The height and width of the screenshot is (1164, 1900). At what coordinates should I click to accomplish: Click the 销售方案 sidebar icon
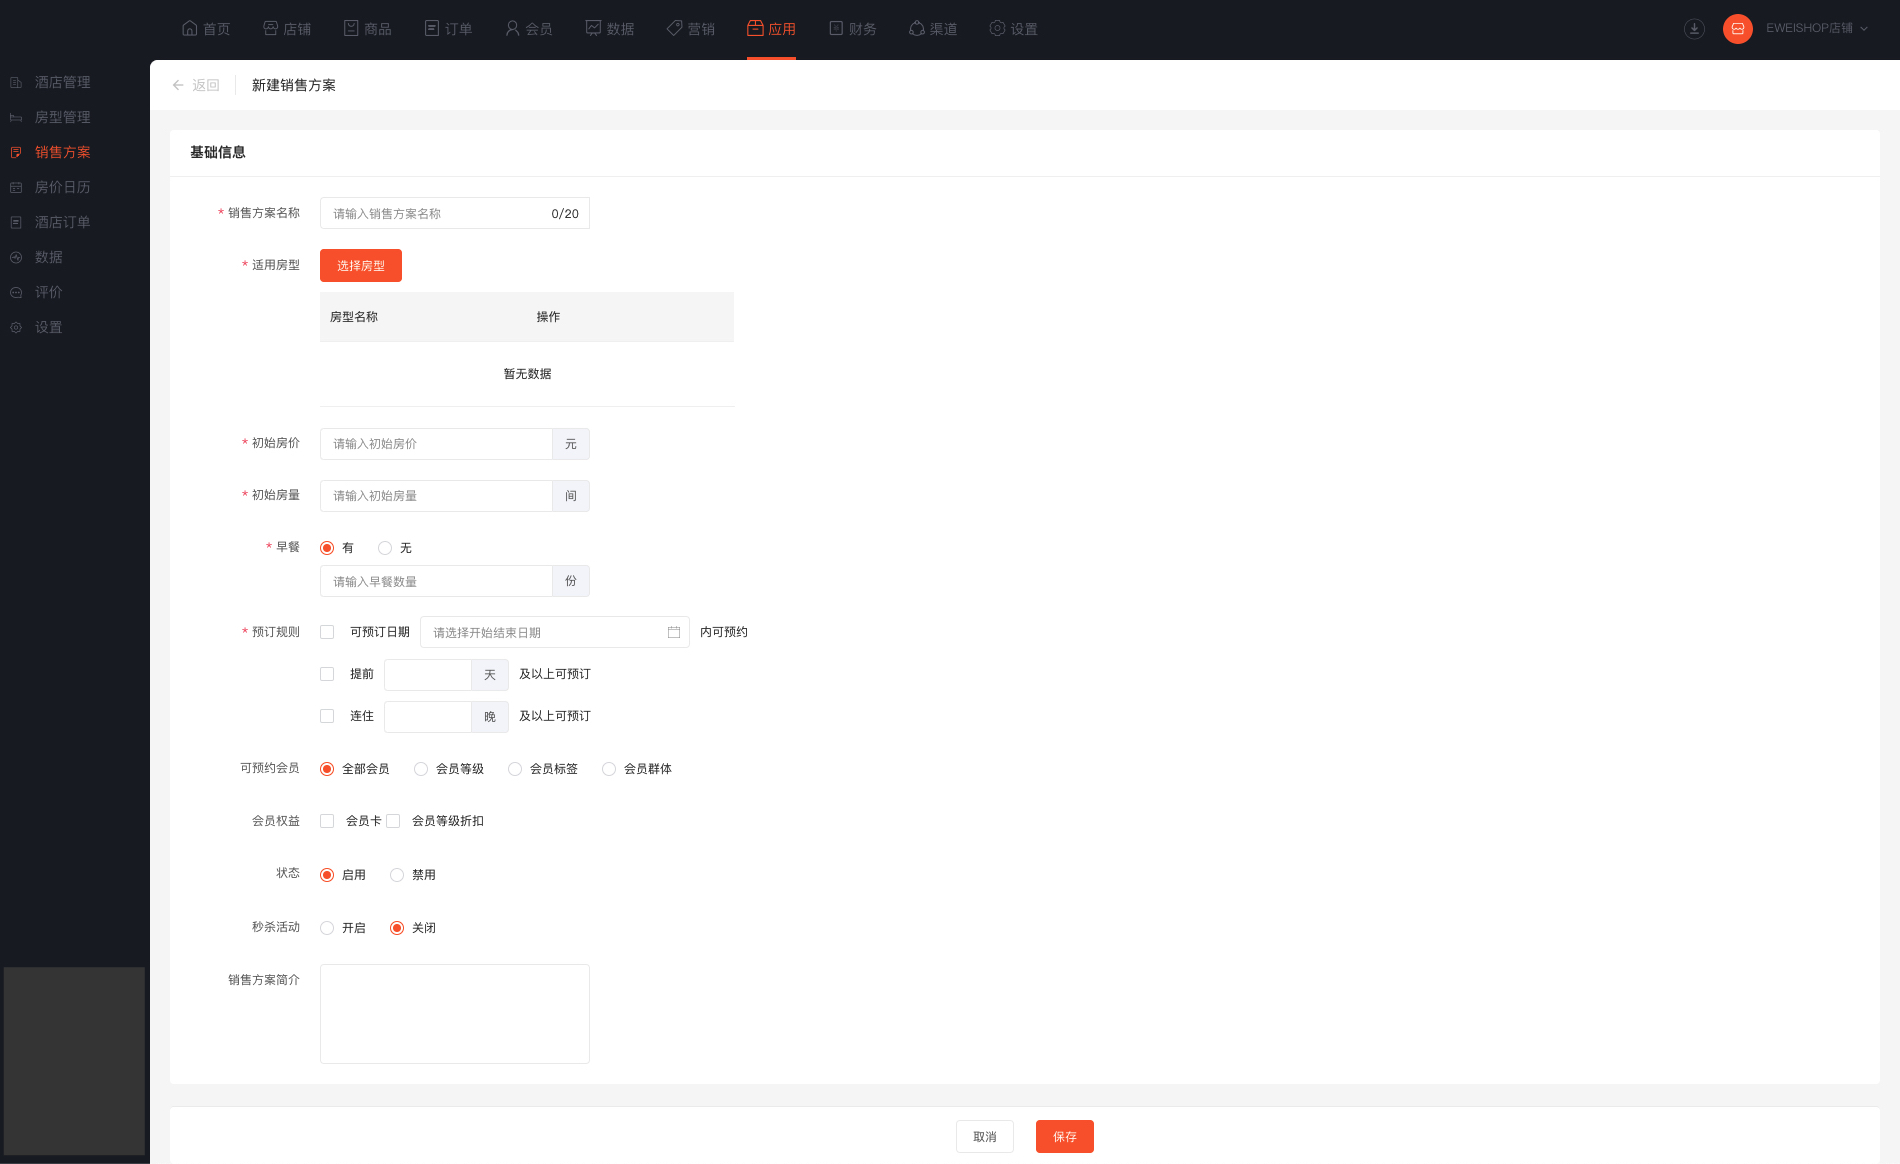click(16, 152)
